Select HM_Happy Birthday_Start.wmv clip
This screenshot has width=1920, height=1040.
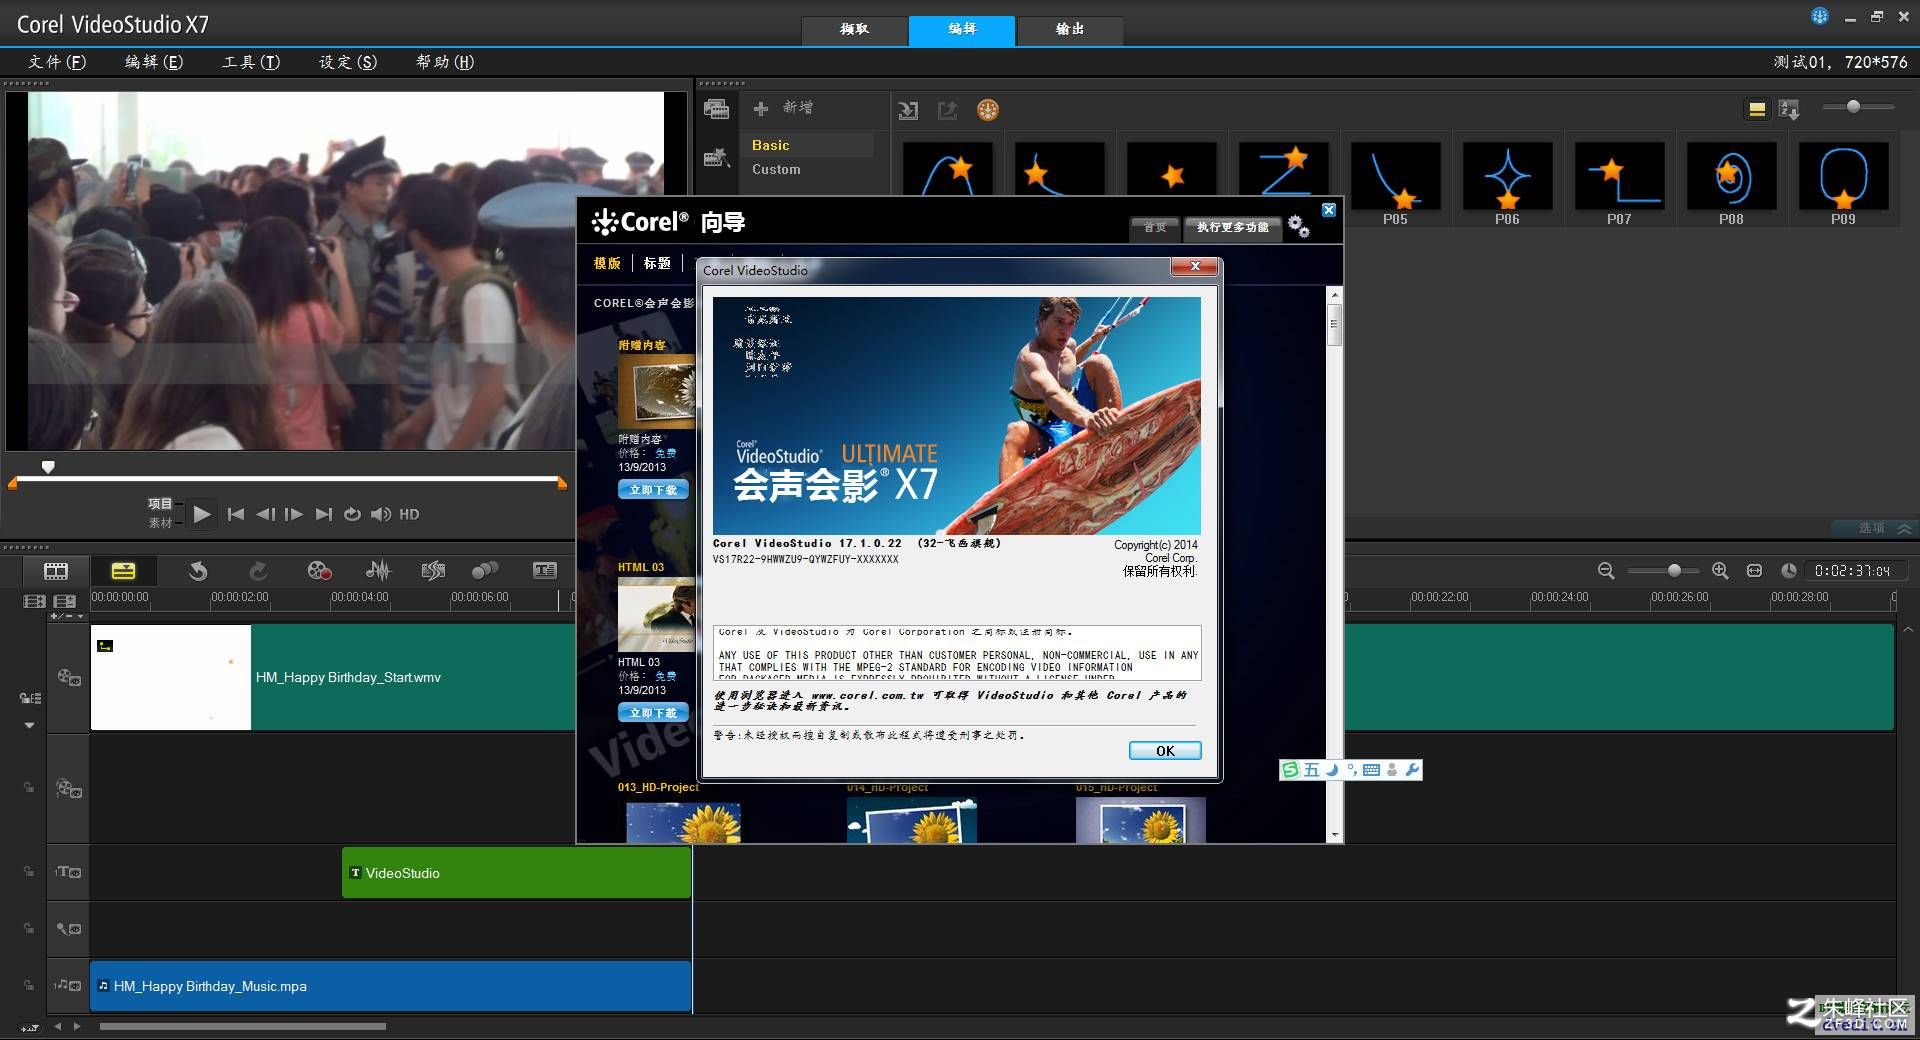coord(333,677)
